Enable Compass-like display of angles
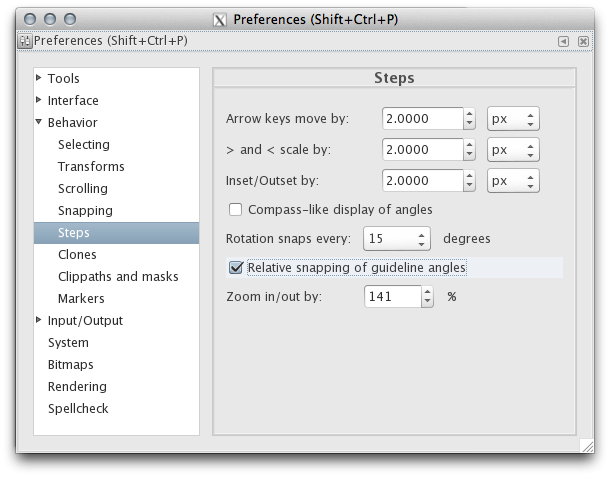Screen dimensions: 610x477 [235, 209]
